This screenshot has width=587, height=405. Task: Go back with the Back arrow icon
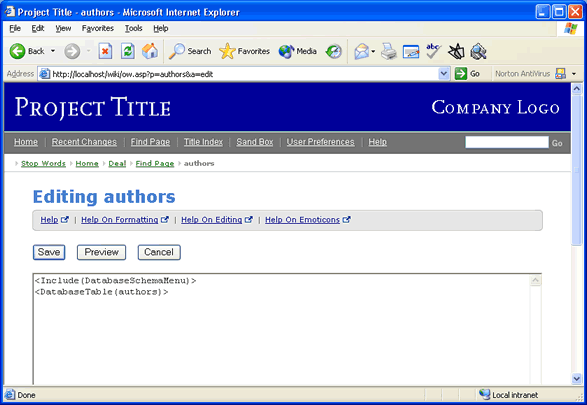click(17, 51)
